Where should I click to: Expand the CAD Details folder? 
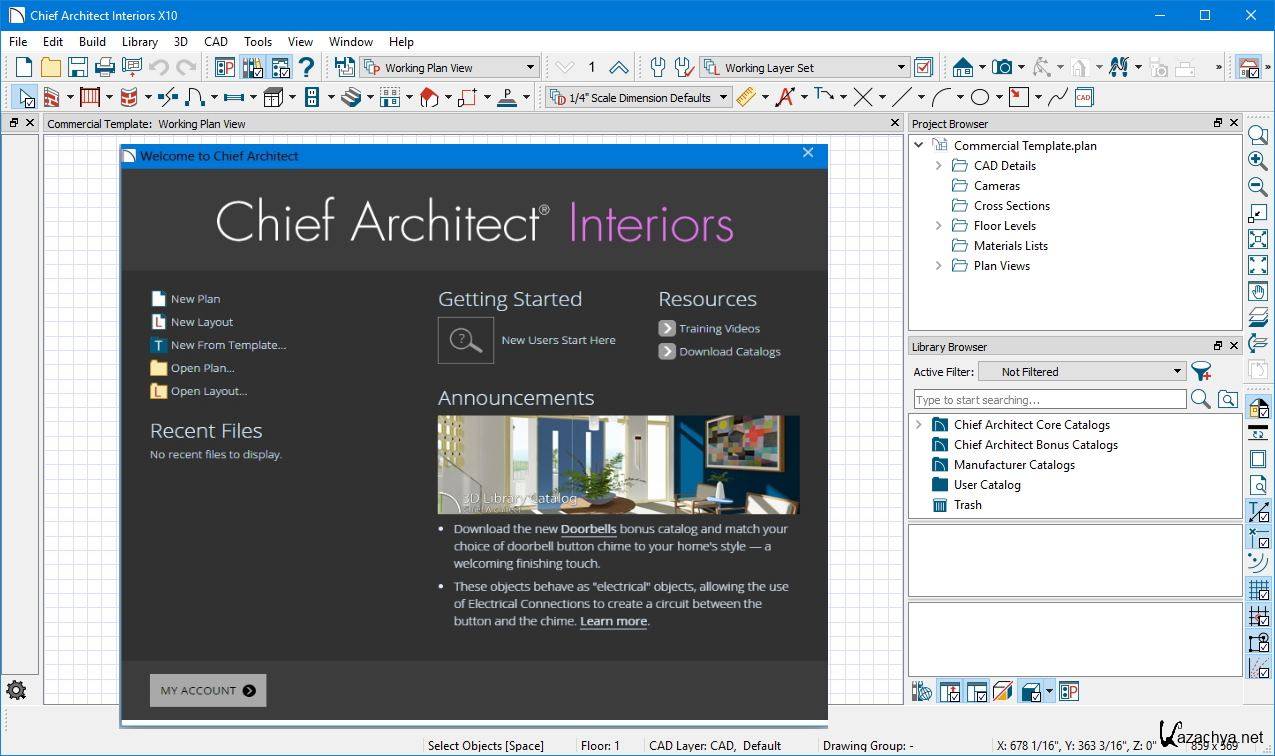[938, 166]
